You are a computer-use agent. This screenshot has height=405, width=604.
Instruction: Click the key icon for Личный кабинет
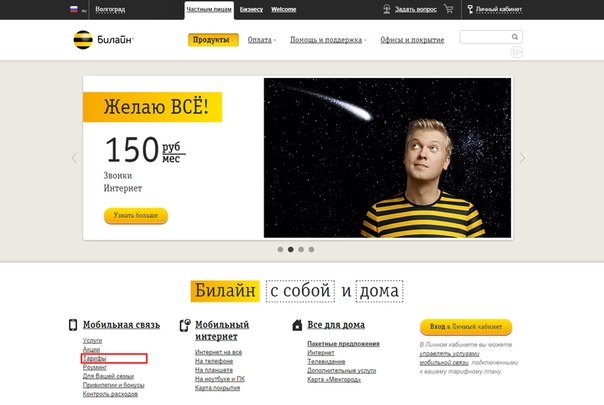click(x=470, y=9)
